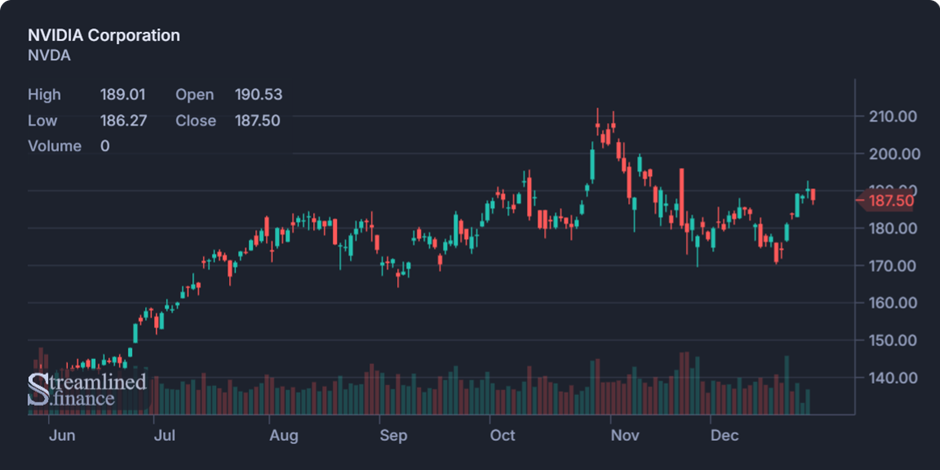Click the Aug label on time axis
This screenshot has width=940, height=470.
(284, 436)
